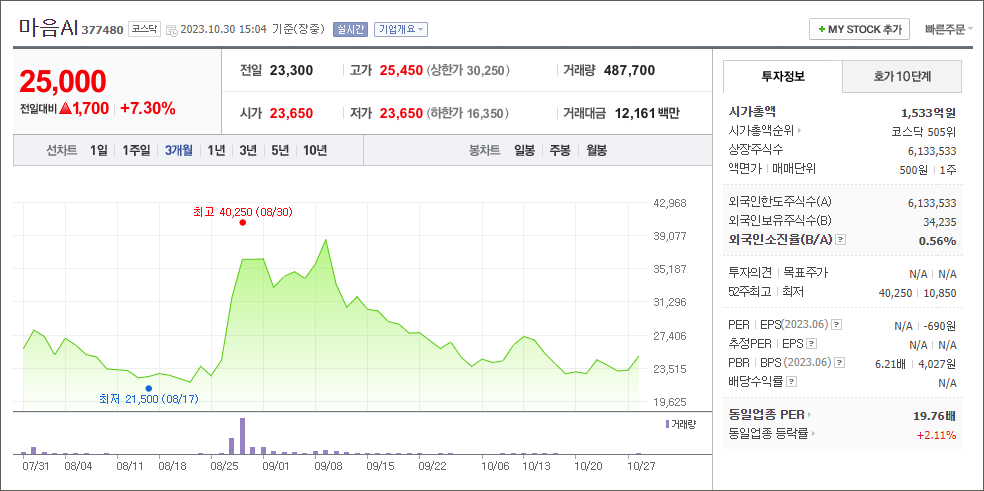
Task: Click the 52주최고 label
Action: (x=750, y=291)
